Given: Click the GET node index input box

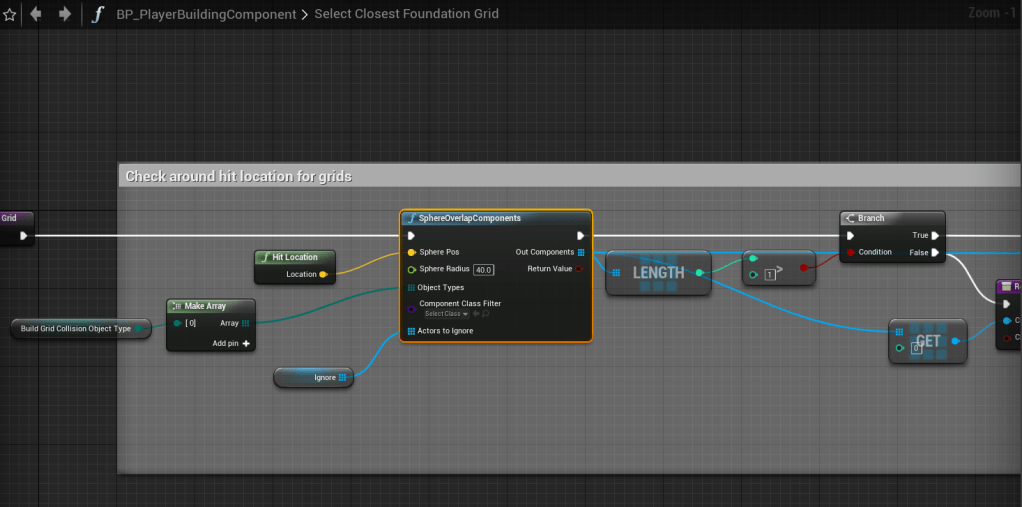Looking at the screenshot, I should click(915, 348).
